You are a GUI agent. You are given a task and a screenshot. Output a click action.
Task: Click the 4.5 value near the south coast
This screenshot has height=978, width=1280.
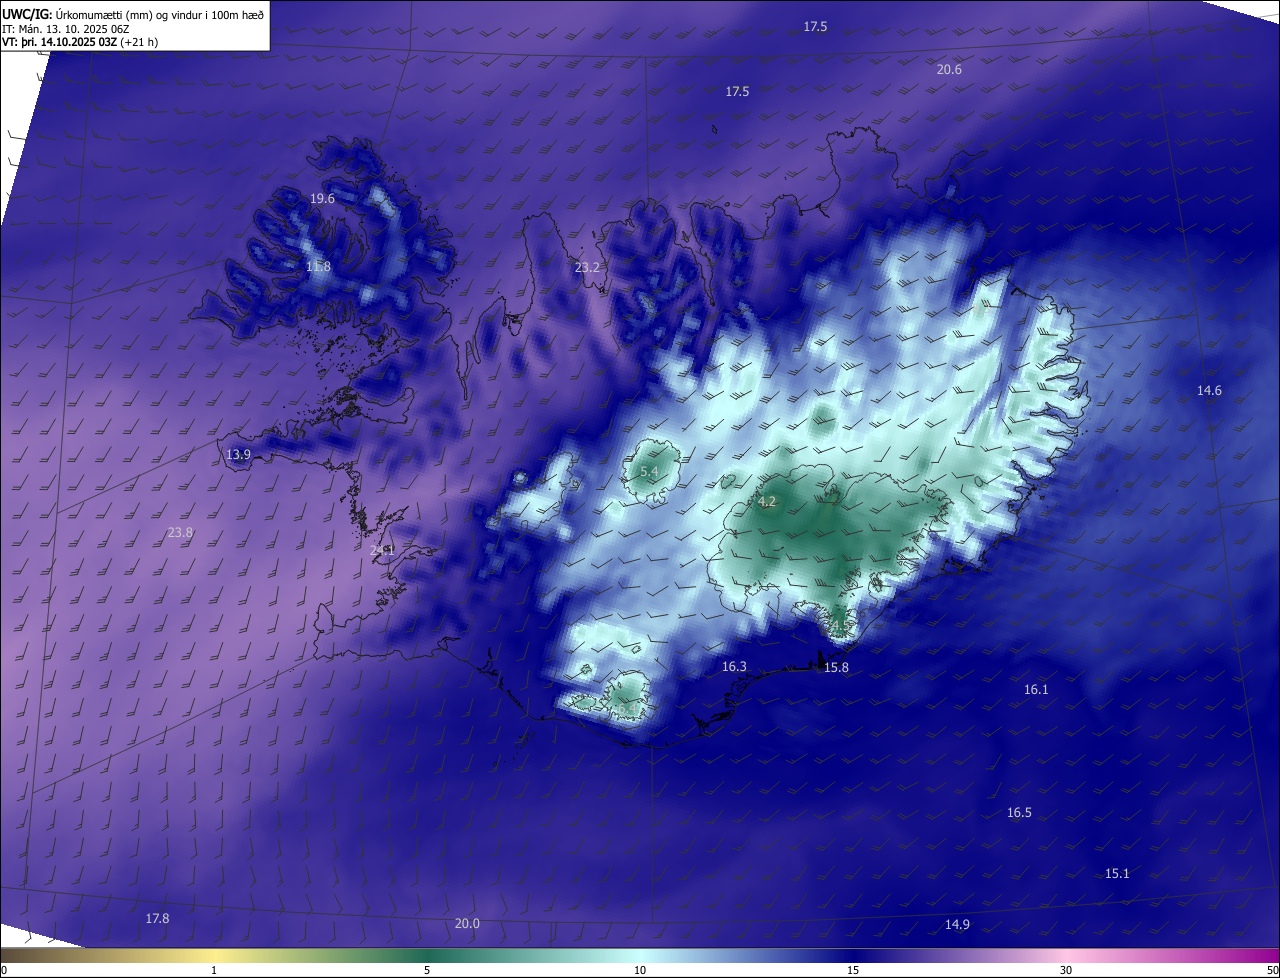pos(840,627)
